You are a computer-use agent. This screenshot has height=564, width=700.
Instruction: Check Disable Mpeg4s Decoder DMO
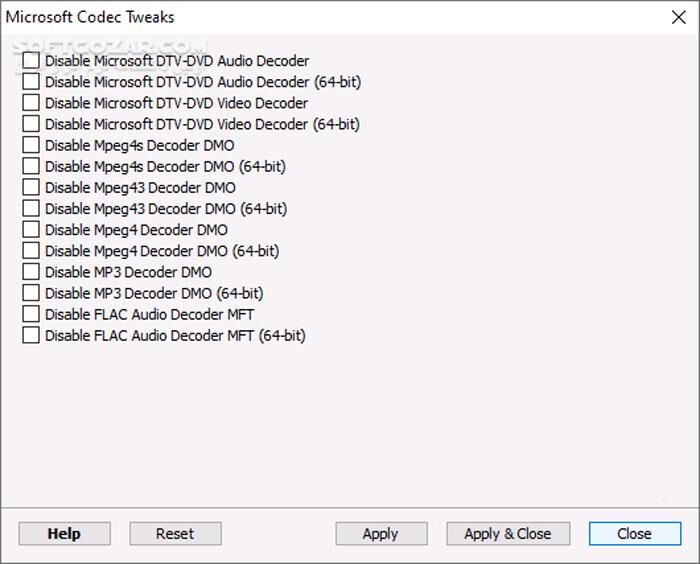(31, 145)
